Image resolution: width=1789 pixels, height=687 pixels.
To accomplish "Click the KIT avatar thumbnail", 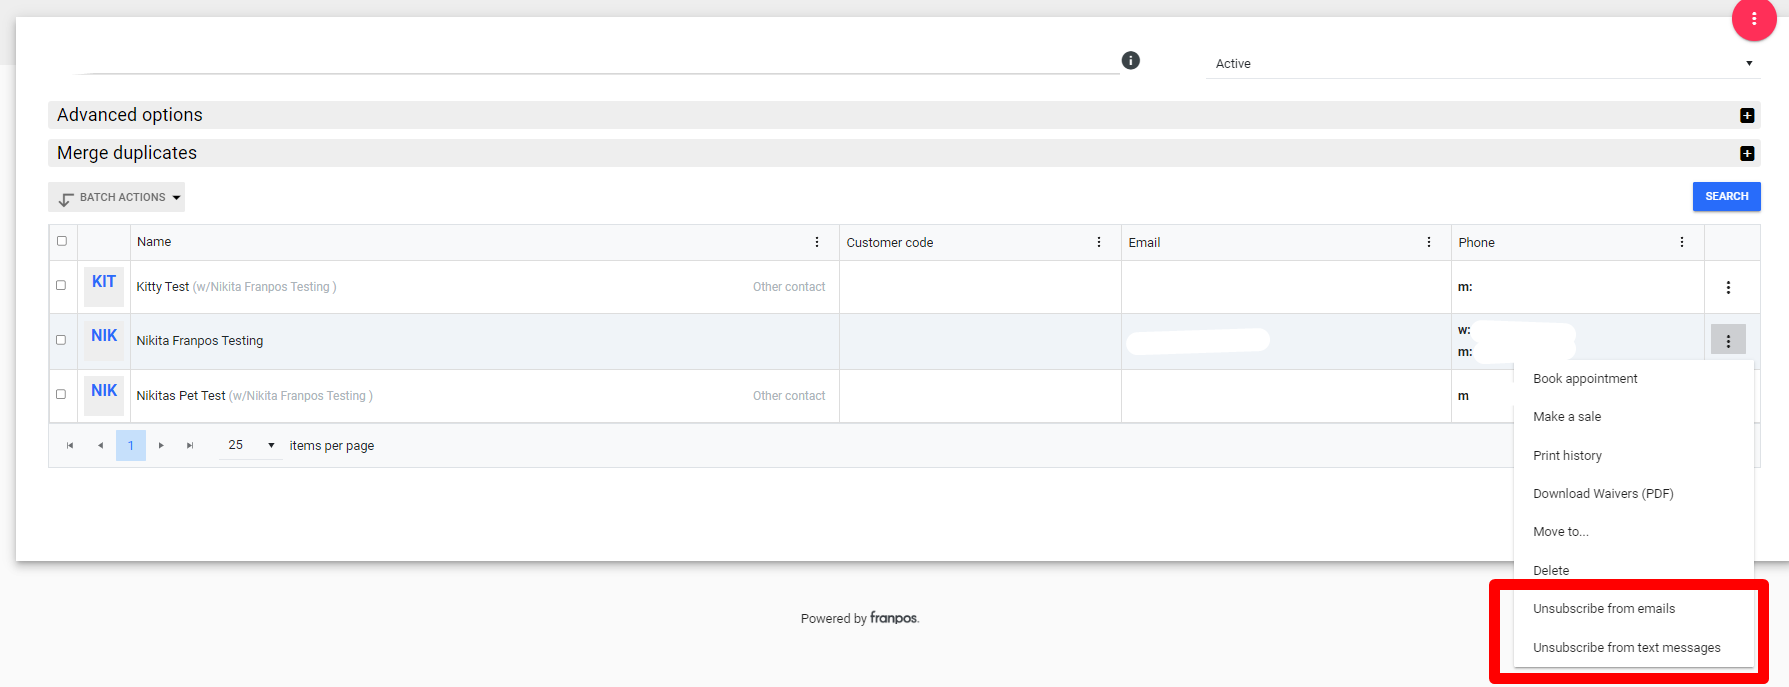I will [104, 286].
